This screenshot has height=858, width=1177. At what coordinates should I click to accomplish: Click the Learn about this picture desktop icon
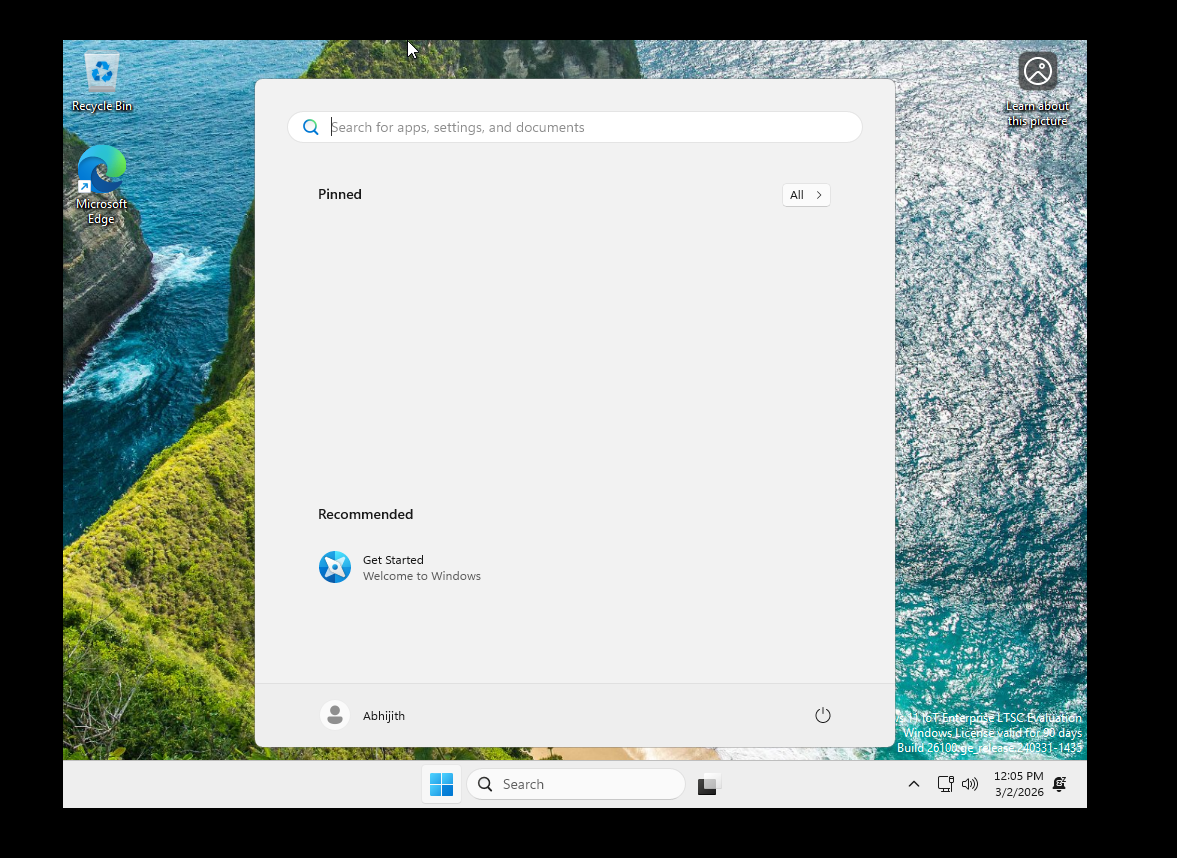1037,71
